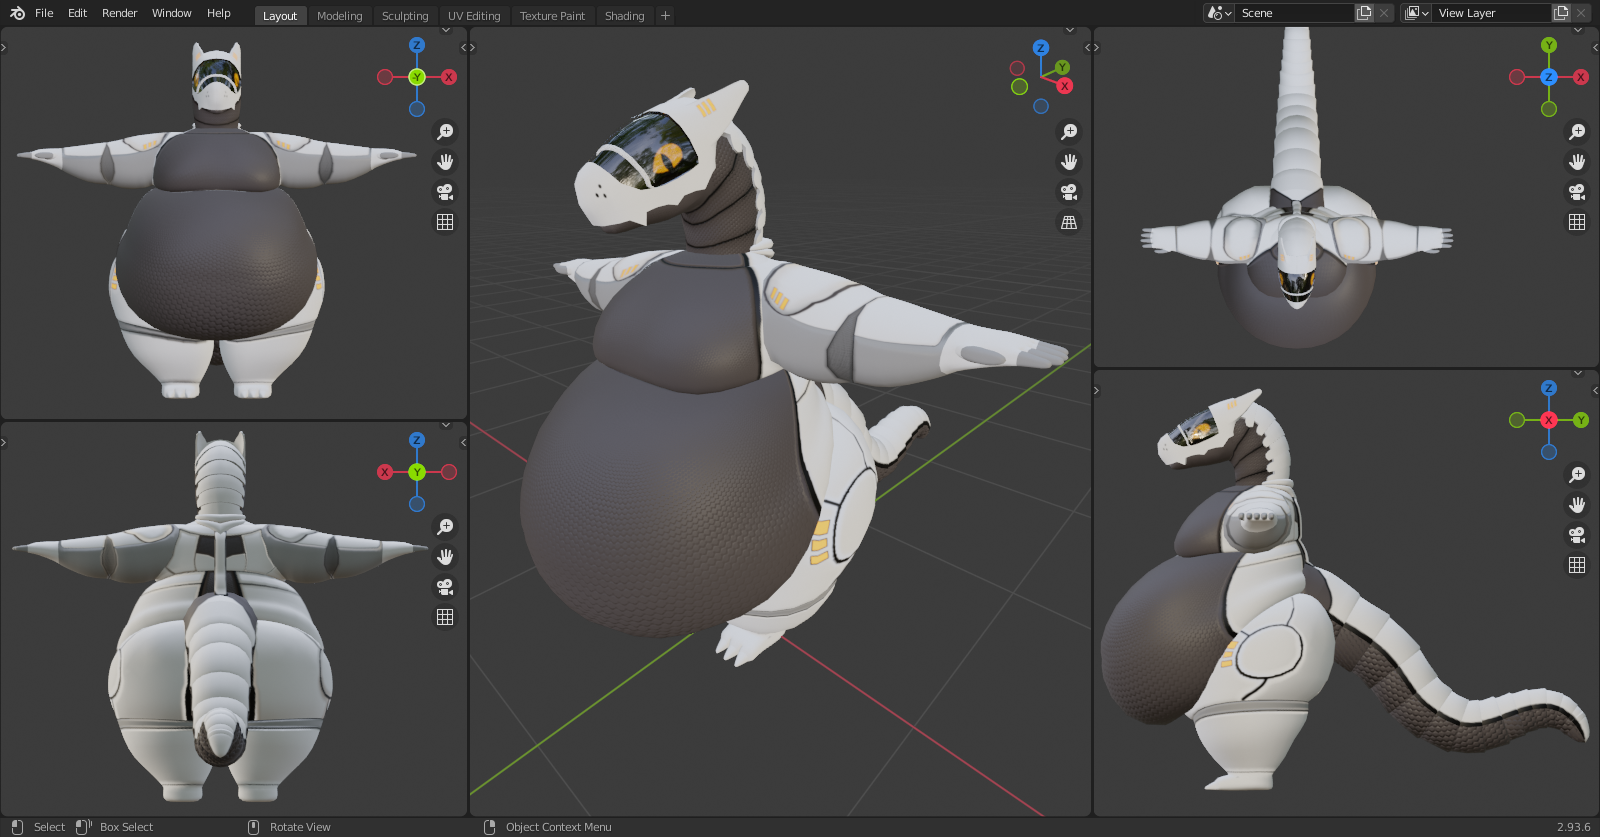Viewport: 1600px width, 837px height.
Task: Show header chevron in side-view viewport
Action: (1578, 373)
